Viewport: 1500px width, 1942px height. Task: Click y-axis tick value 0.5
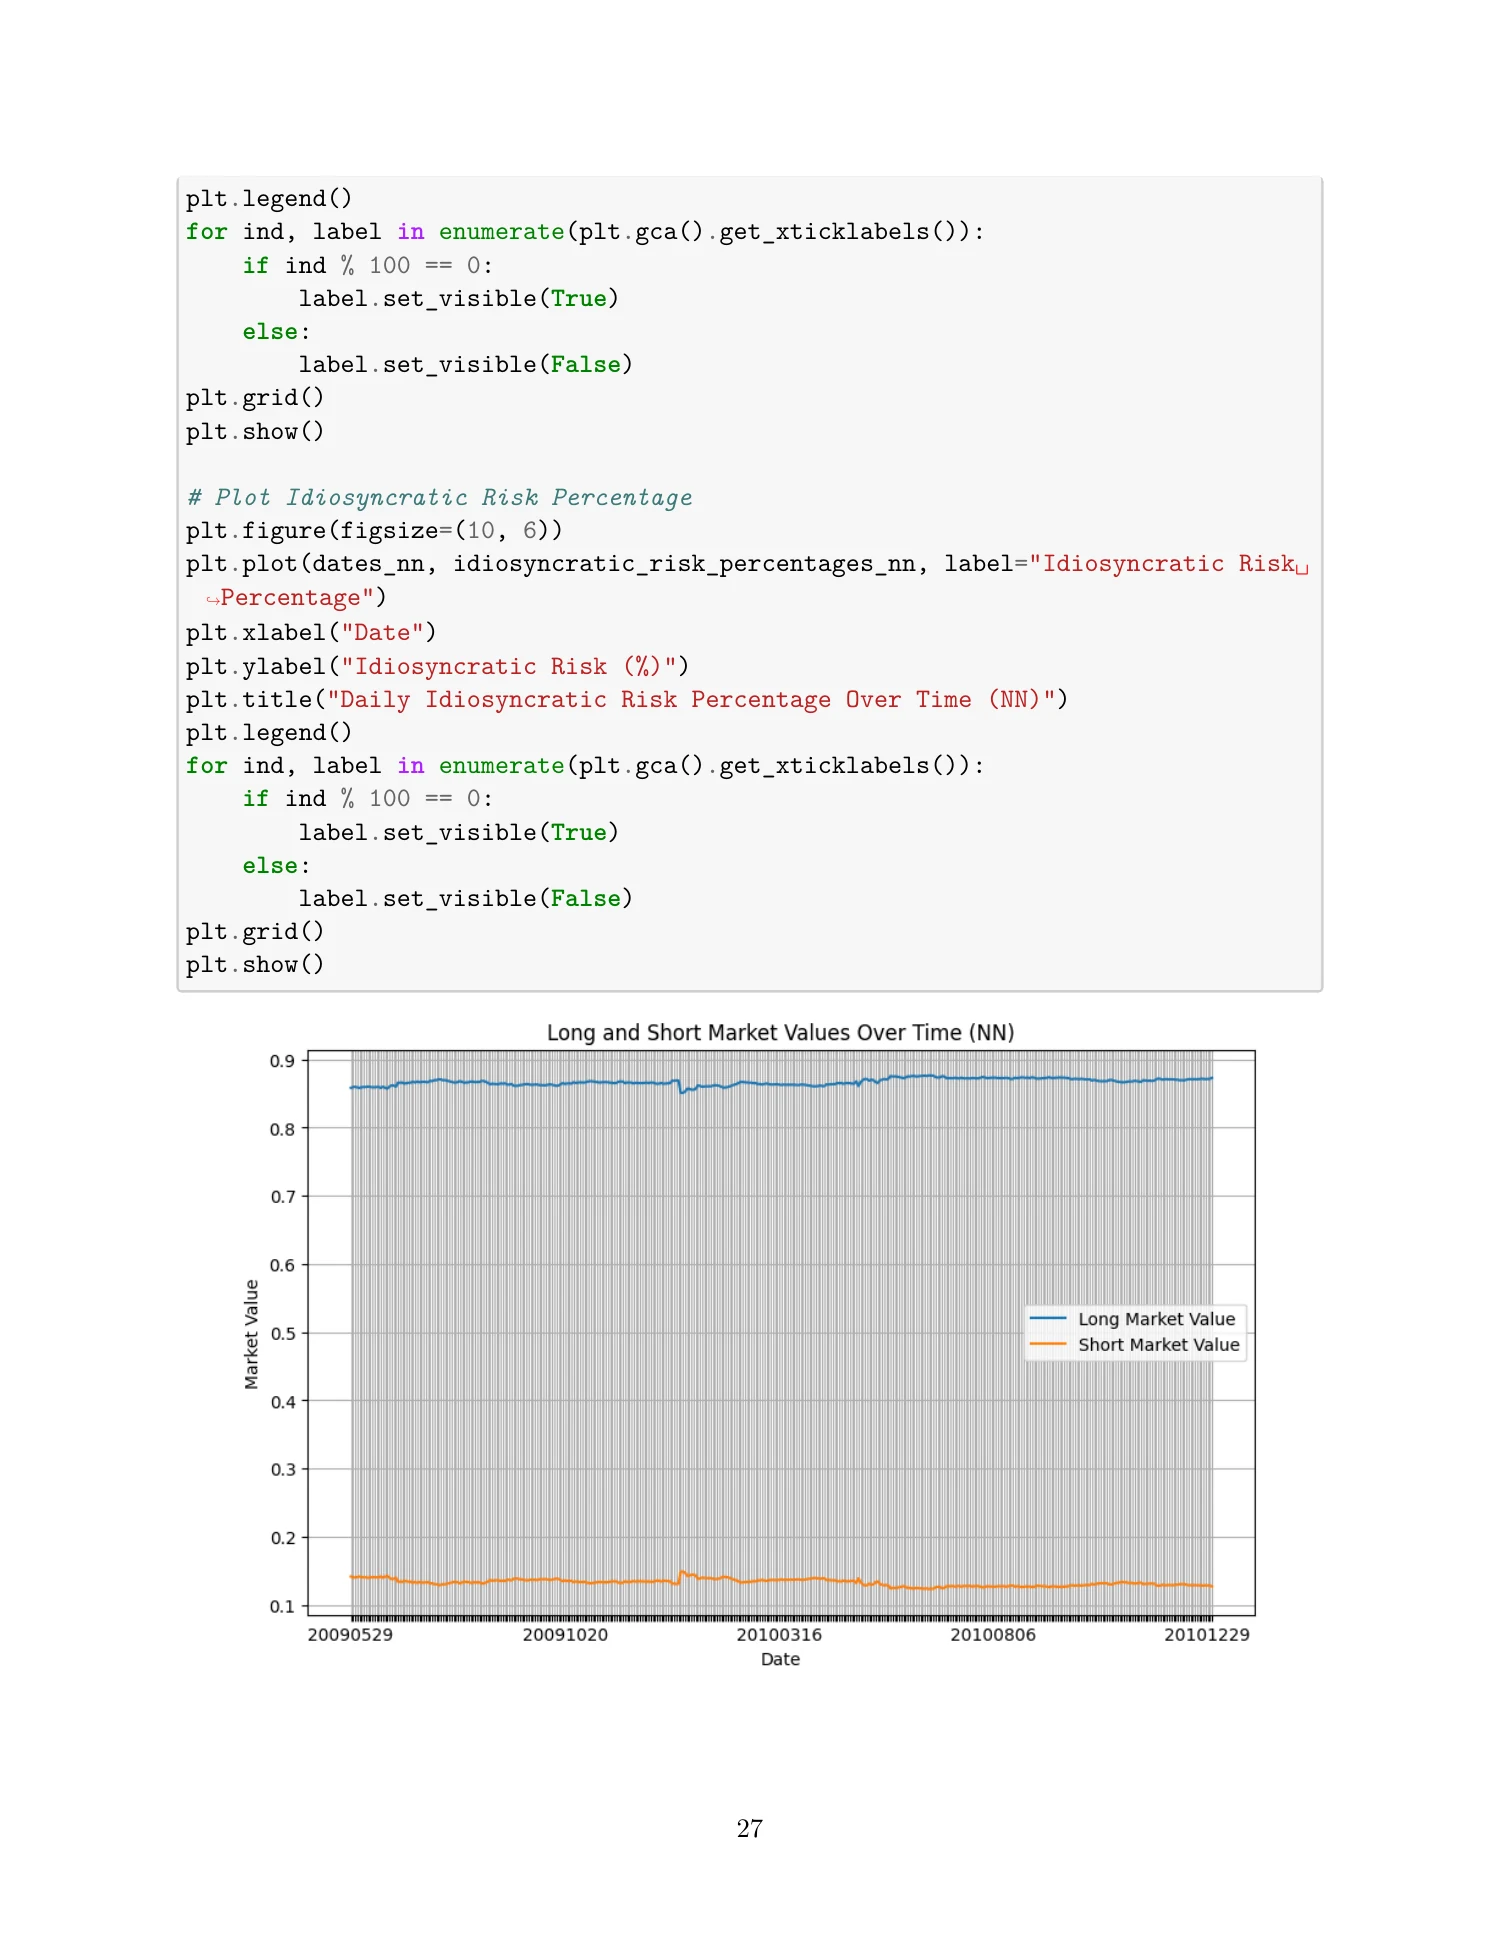pyautogui.click(x=283, y=1334)
